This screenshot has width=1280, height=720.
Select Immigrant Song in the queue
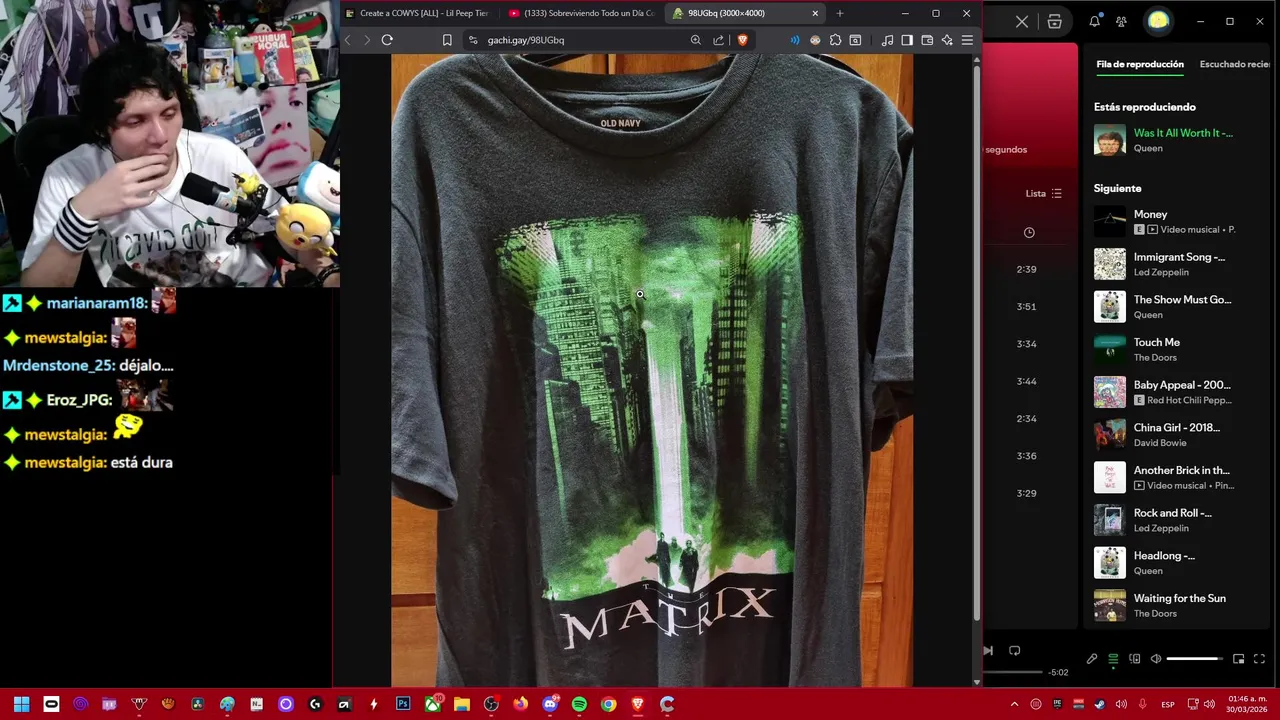click(1177, 264)
